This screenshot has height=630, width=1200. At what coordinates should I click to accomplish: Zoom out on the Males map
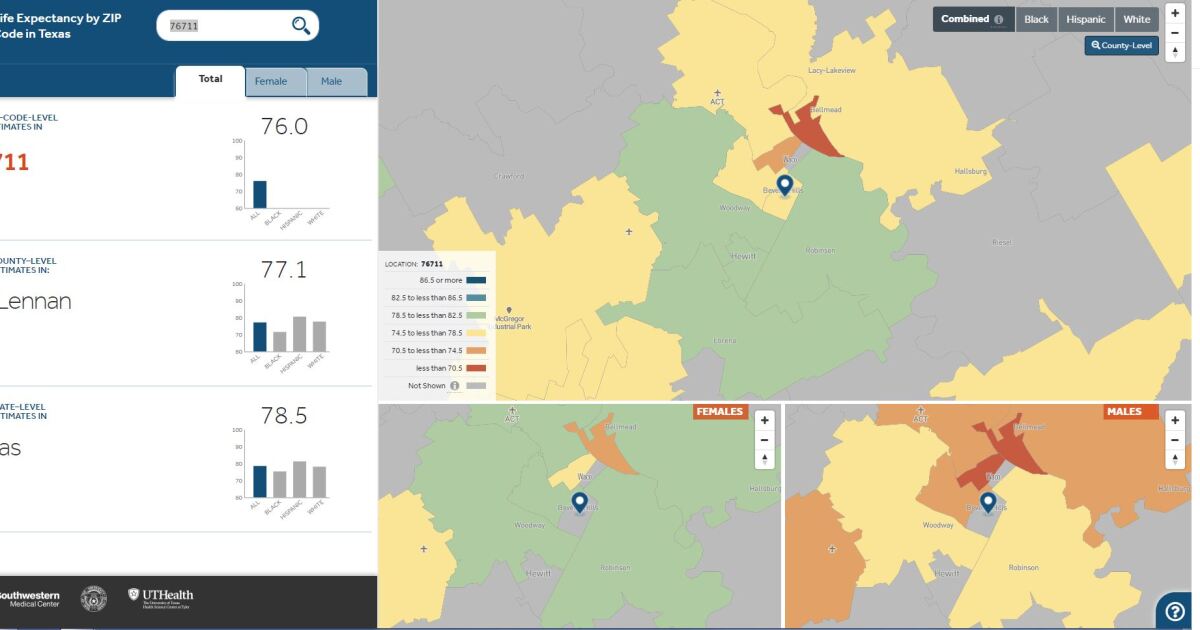[1175, 440]
